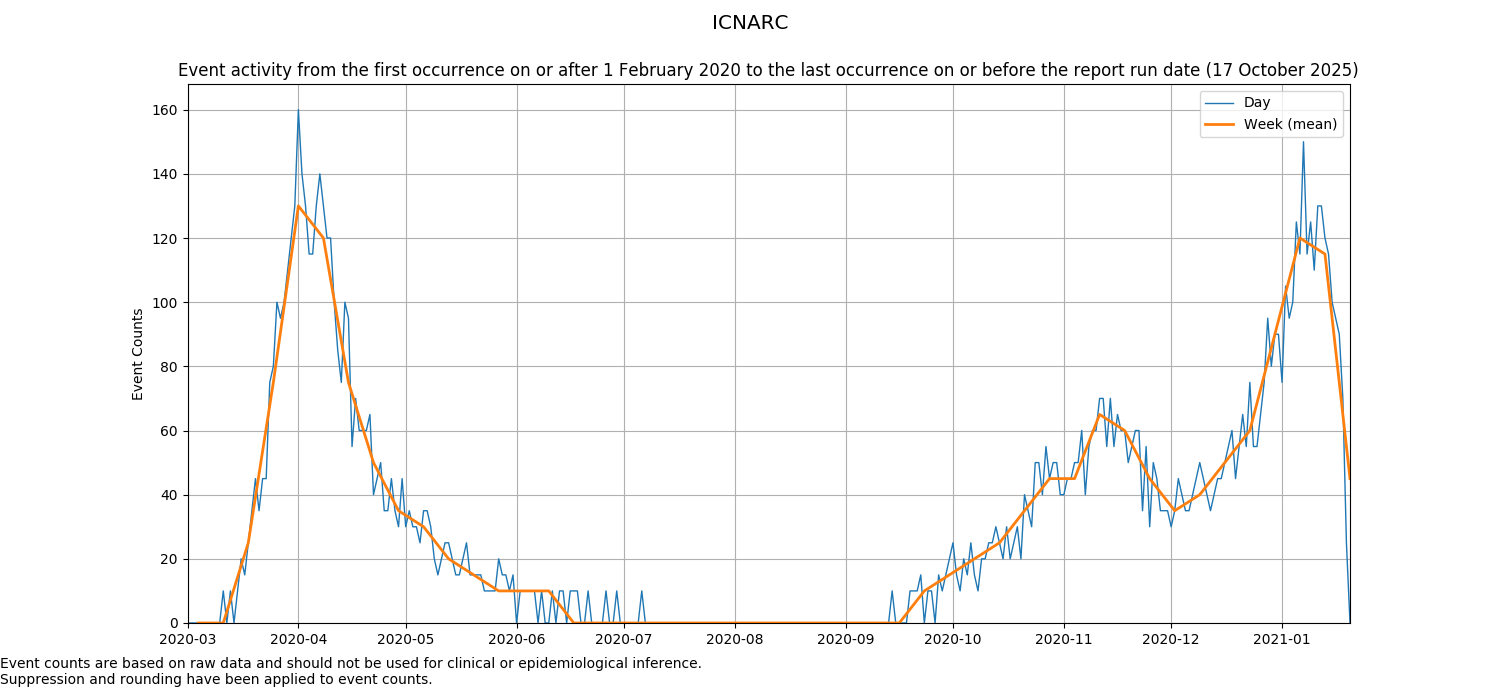The height and width of the screenshot is (700, 1500).
Task: Click the orange Week (mean) legend swatch
Action: (x=1221, y=125)
